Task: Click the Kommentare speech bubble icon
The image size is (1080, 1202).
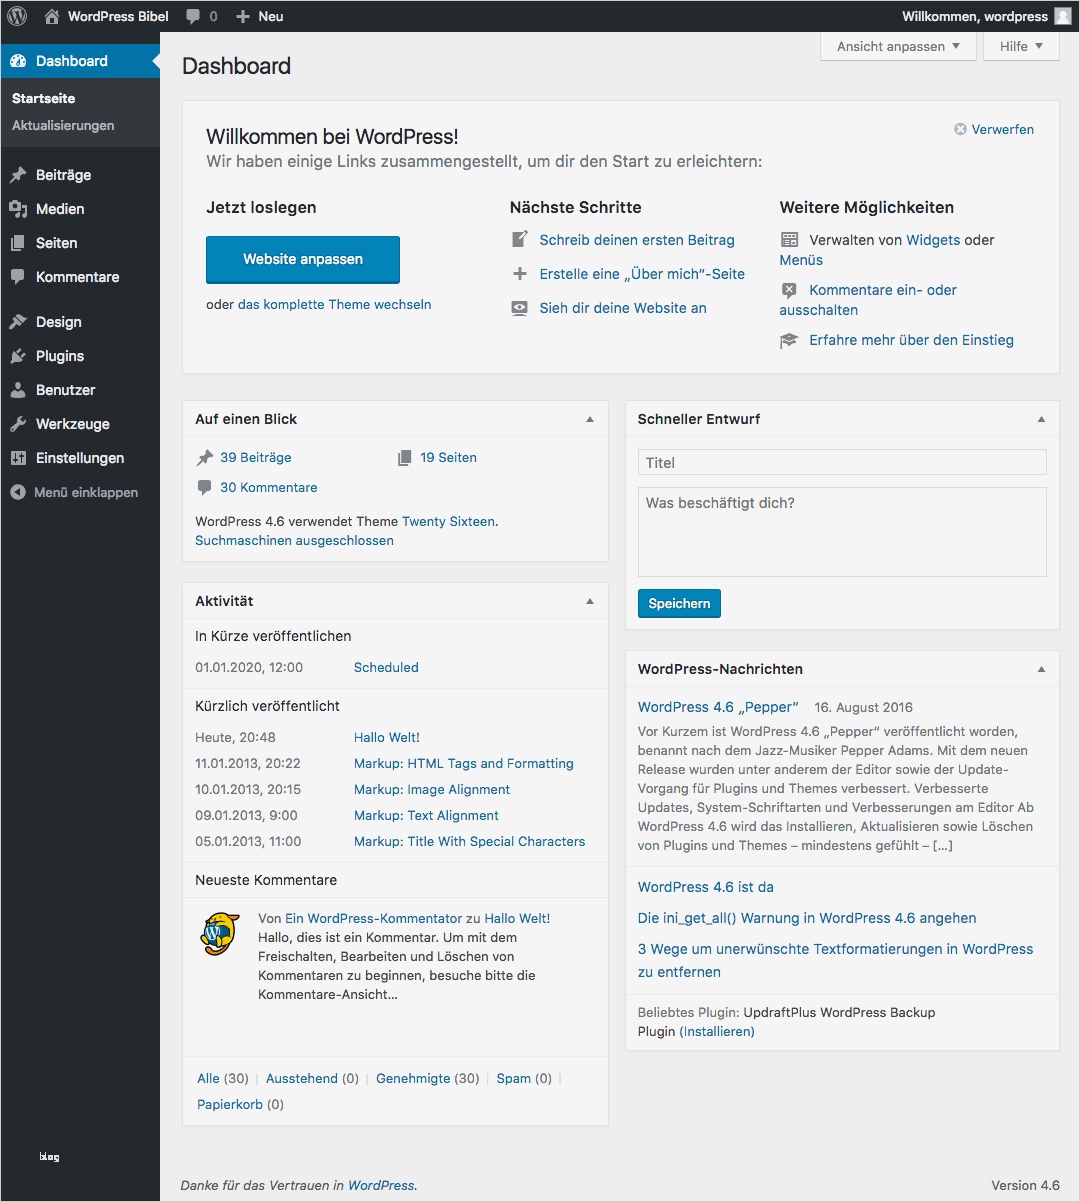Action: pos(18,277)
